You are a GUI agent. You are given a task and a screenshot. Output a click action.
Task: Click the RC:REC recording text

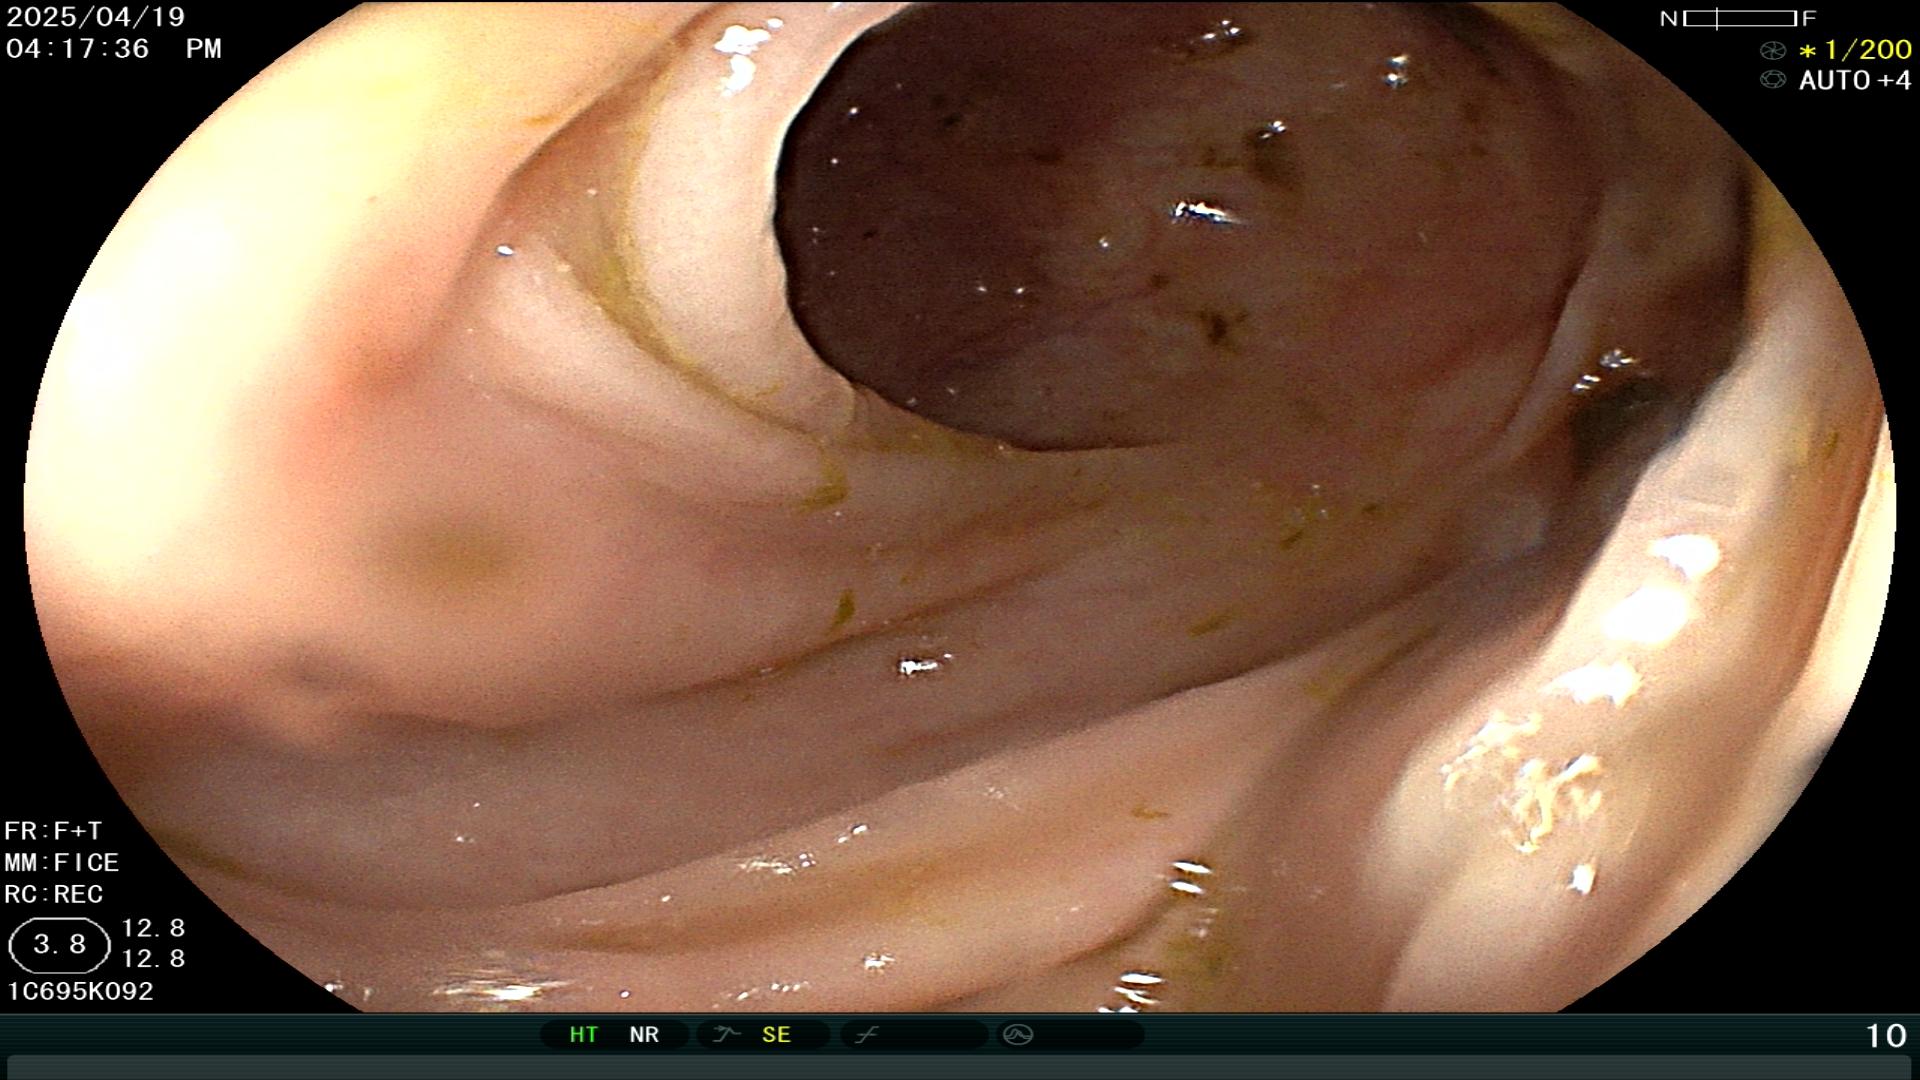pyautogui.click(x=53, y=894)
